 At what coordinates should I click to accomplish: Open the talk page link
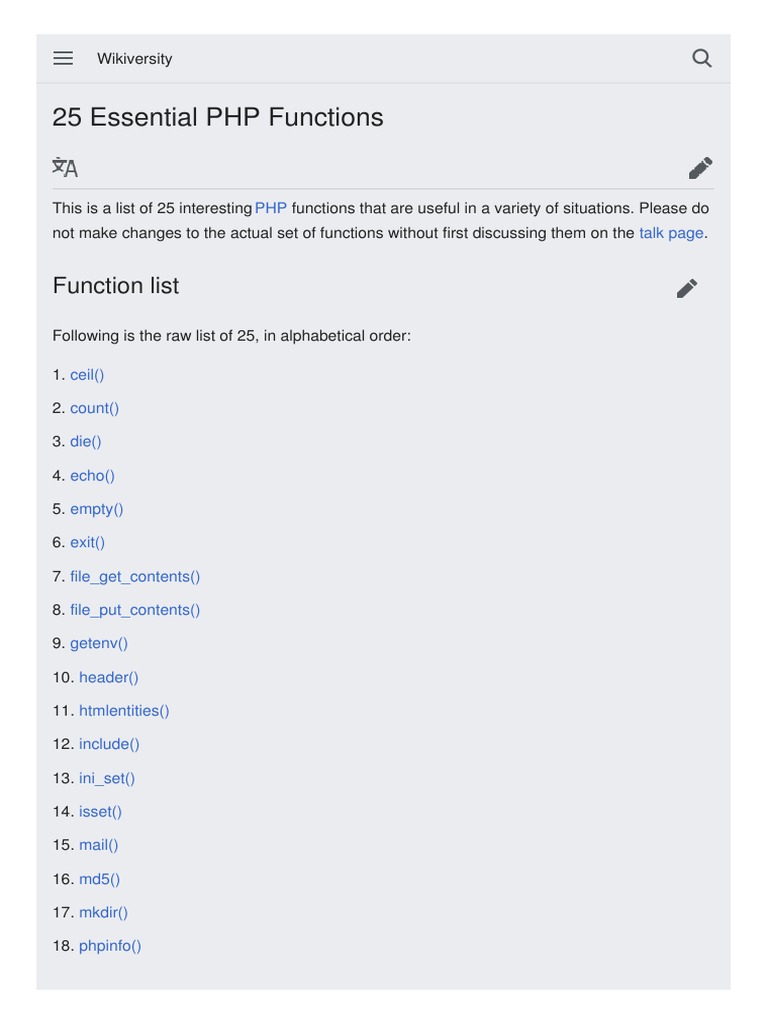pos(671,233)
